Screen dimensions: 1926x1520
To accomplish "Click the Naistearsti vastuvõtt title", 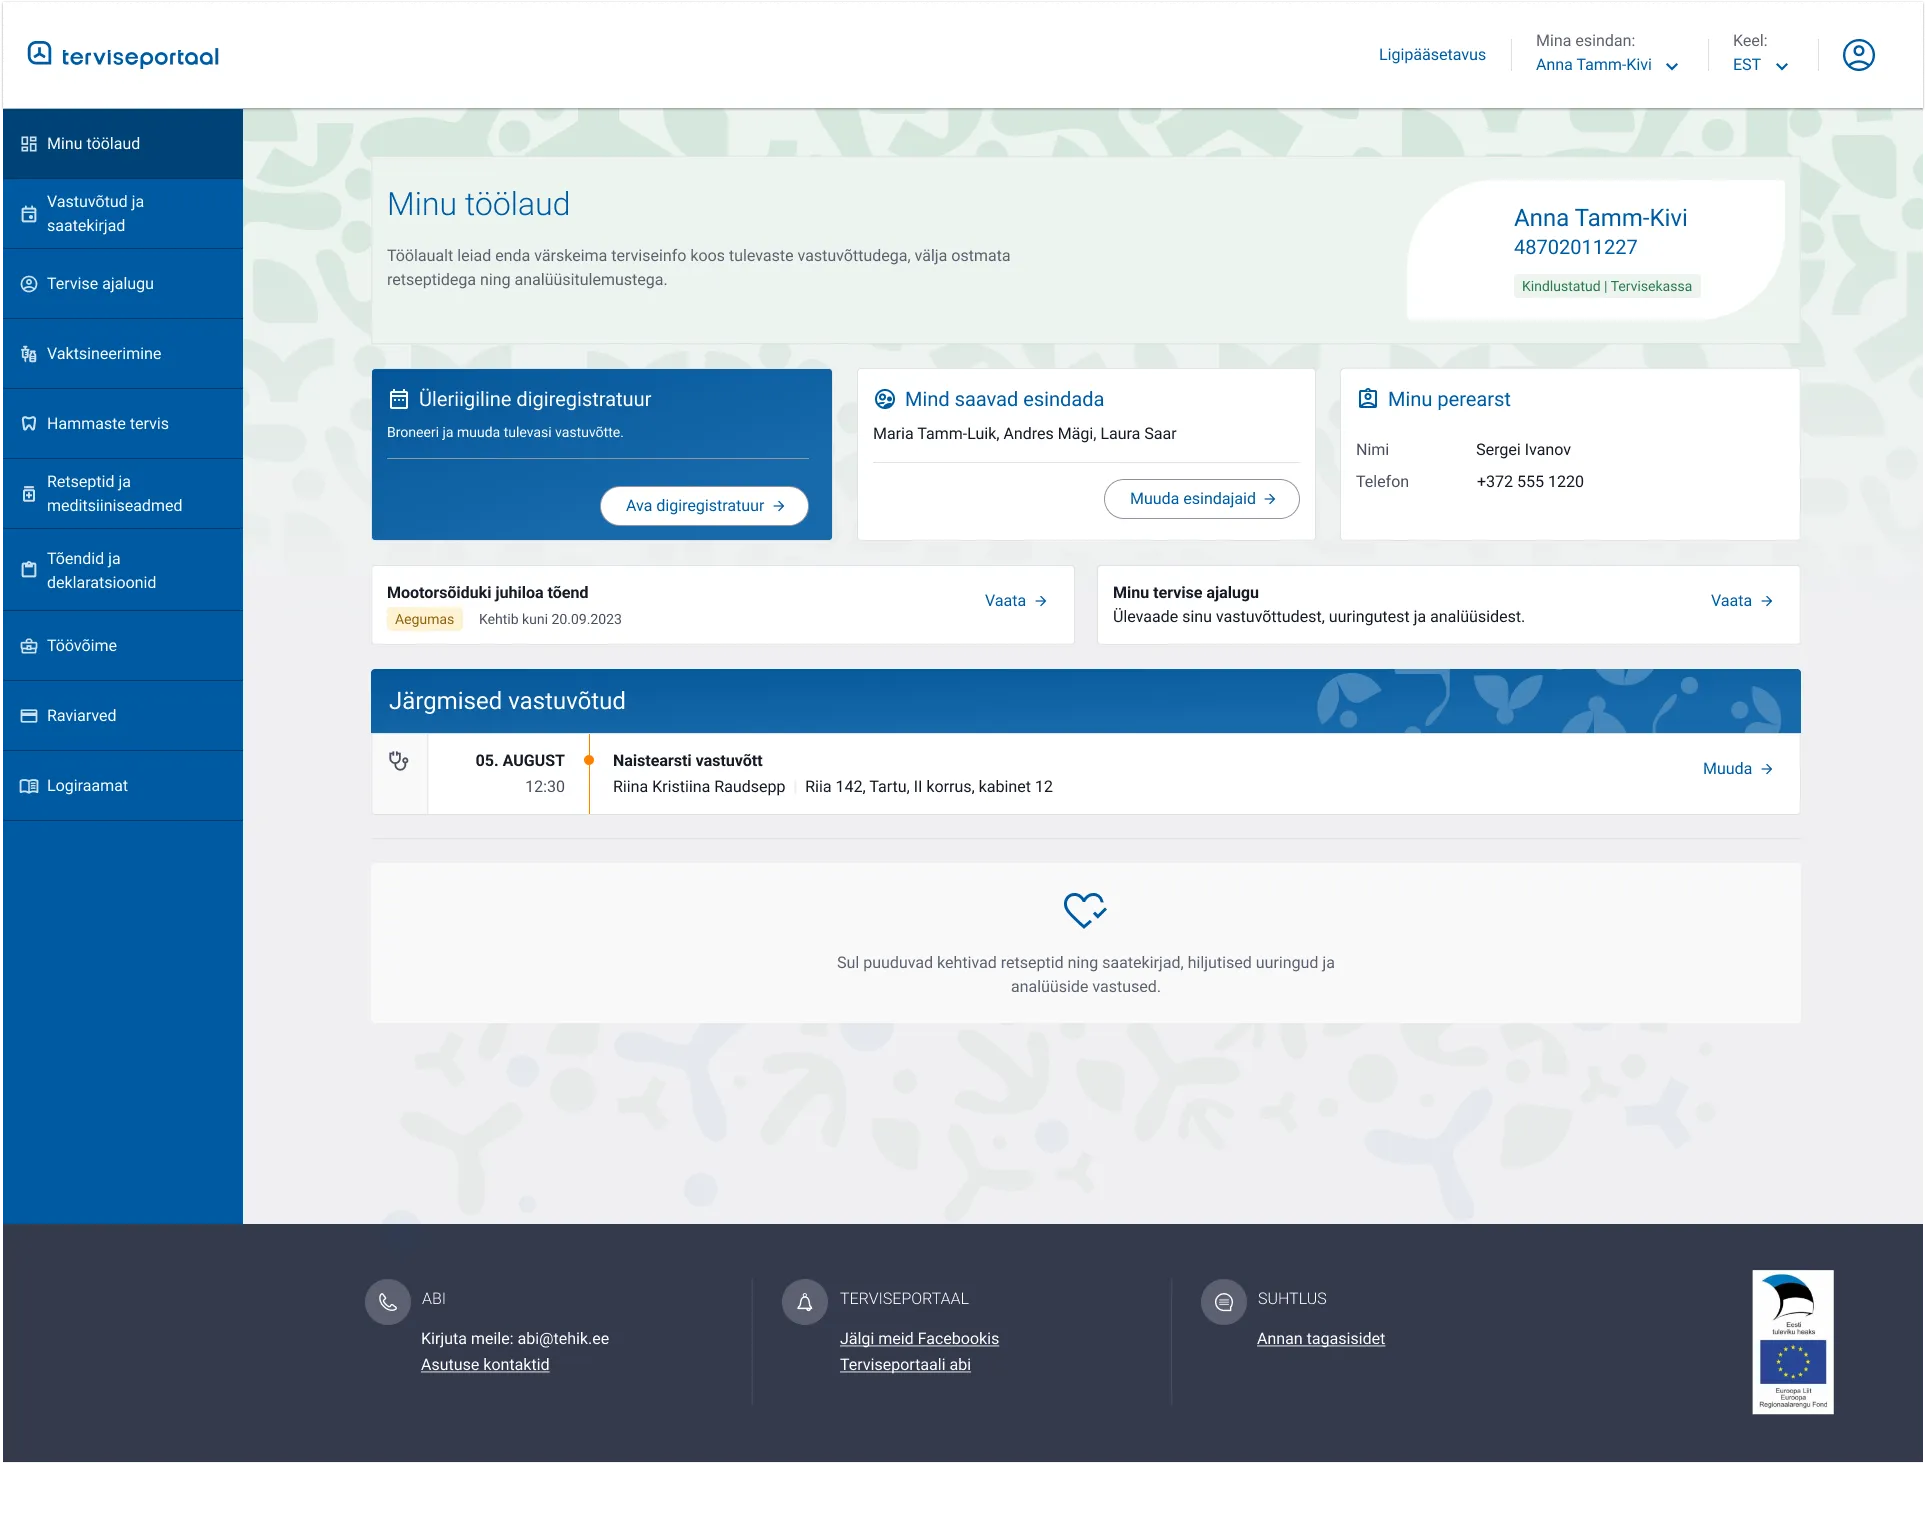I will tap(688, 761).
